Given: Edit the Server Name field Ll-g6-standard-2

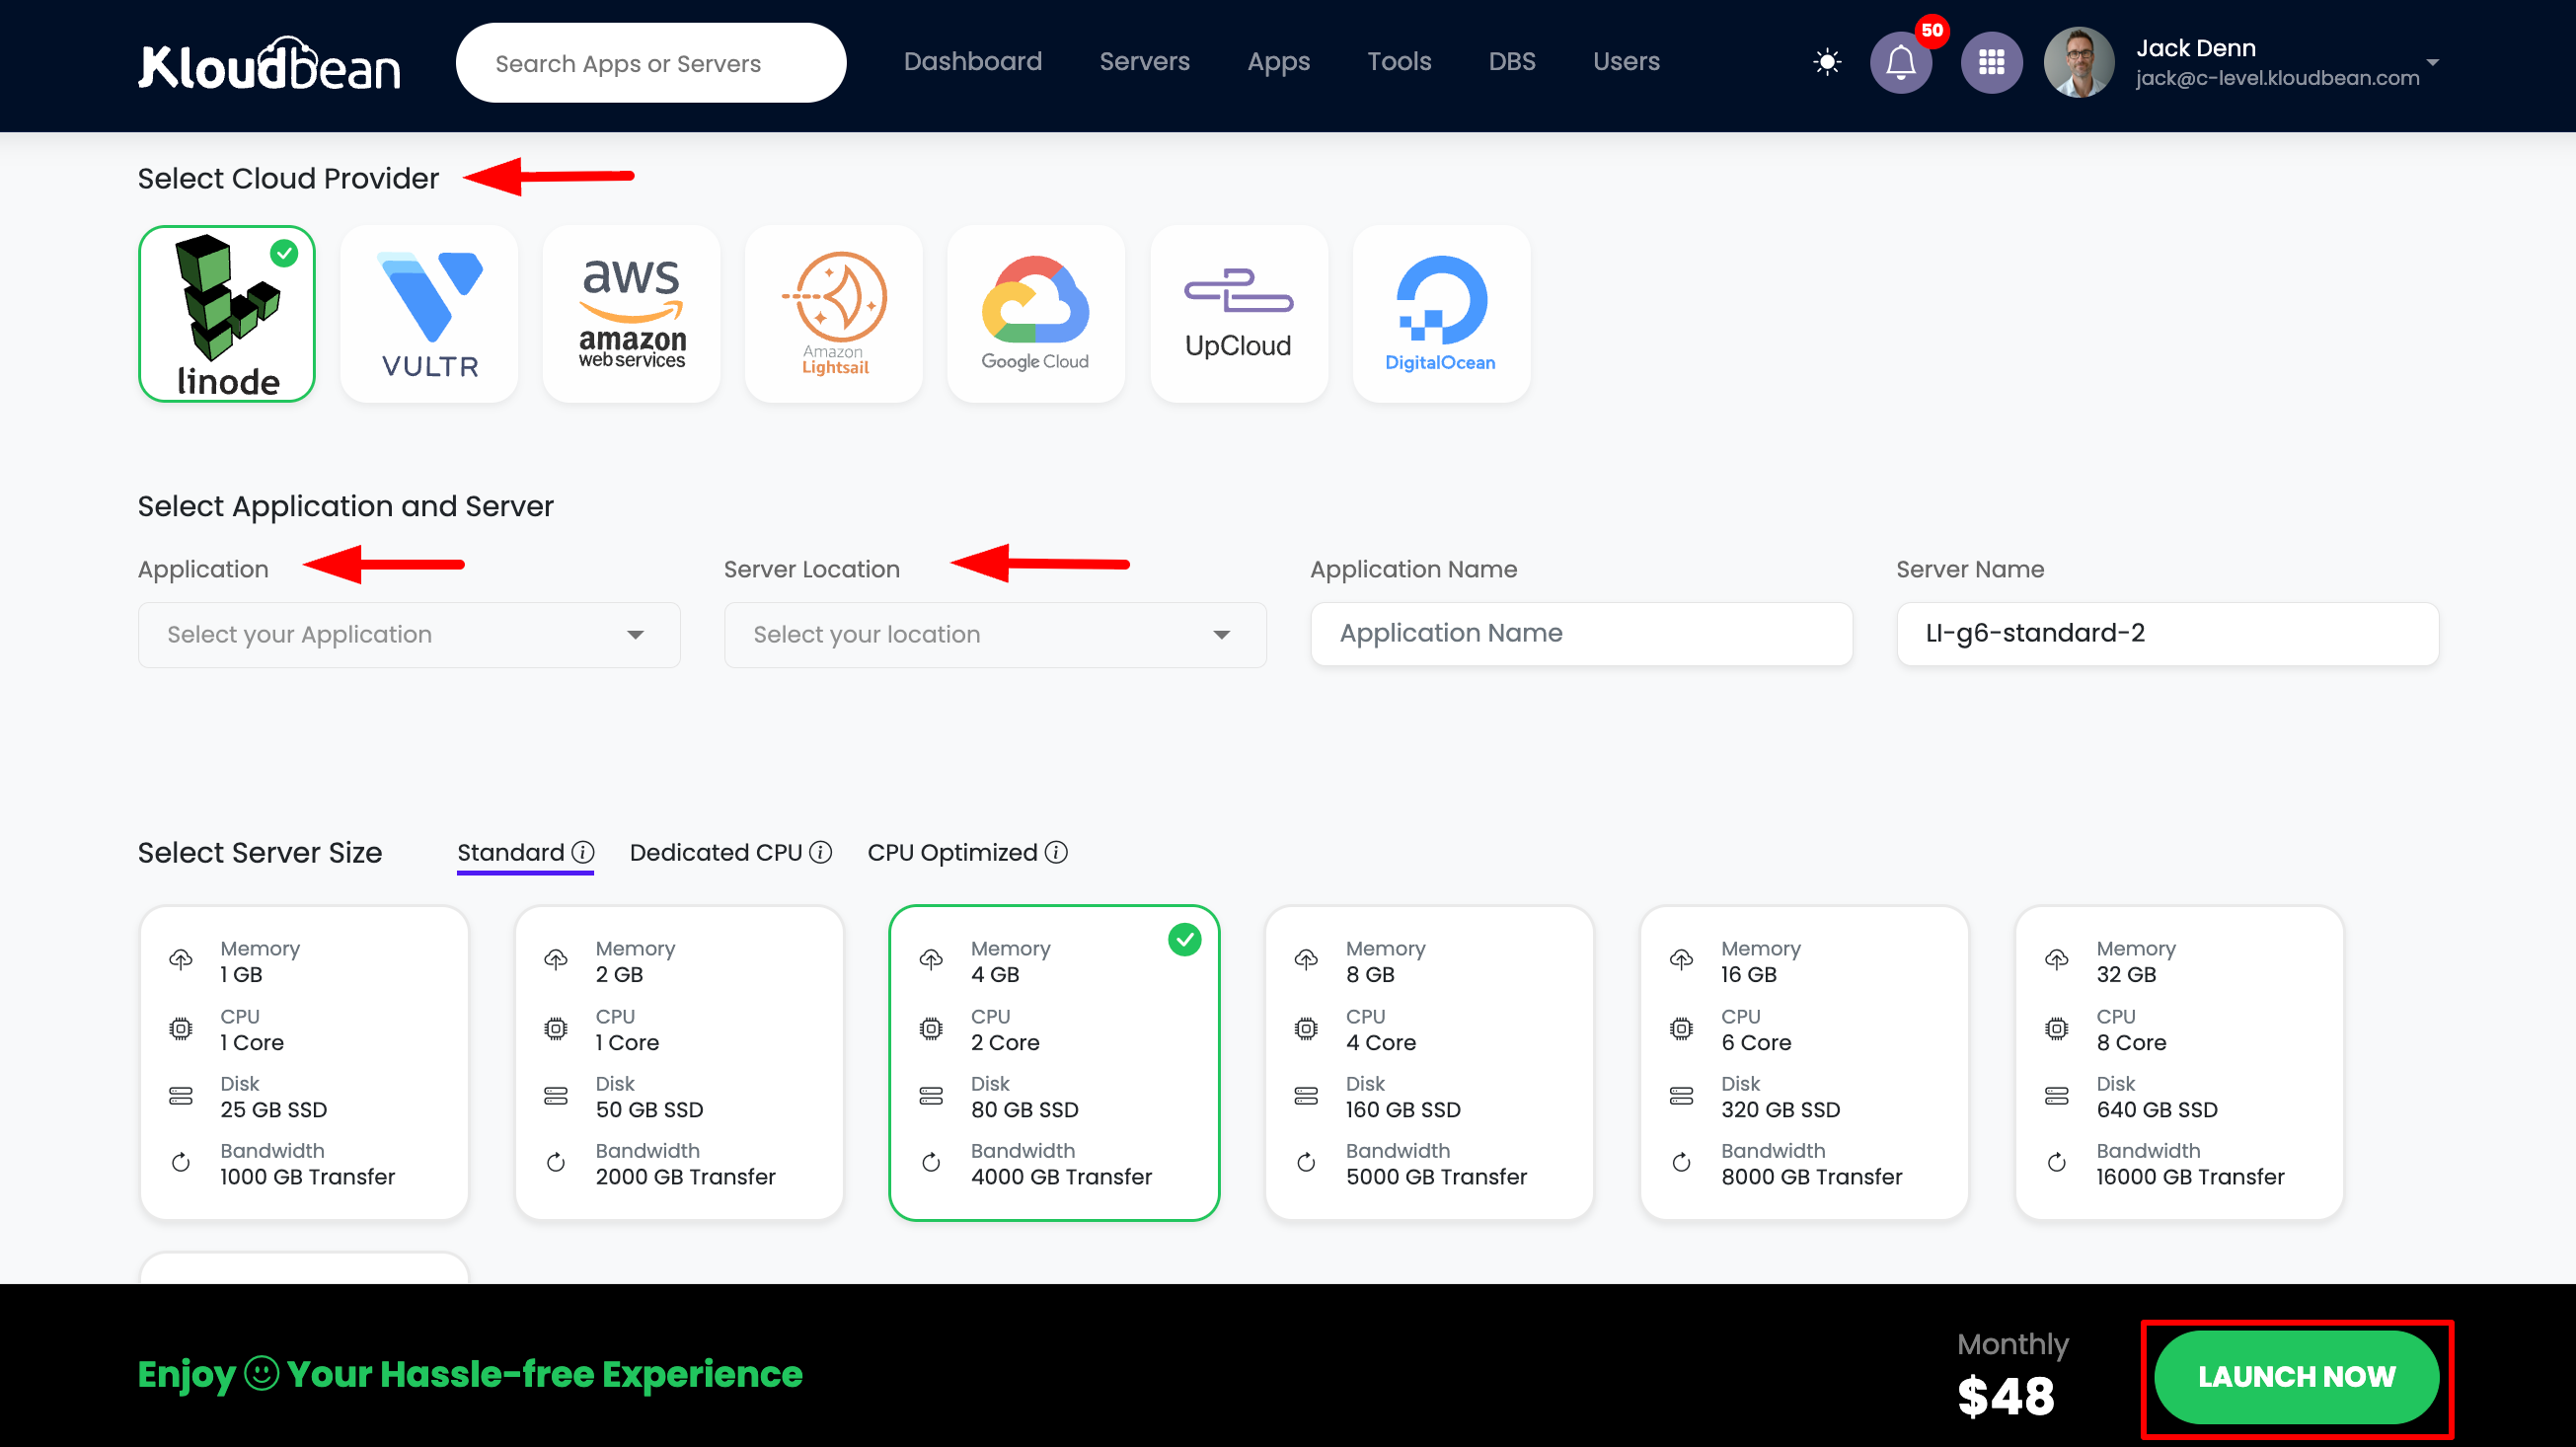Looking at the screenshot, I should 2167,633.
